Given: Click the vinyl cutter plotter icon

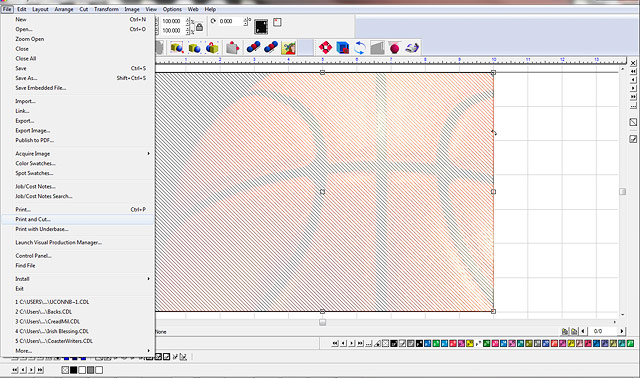Looking at the screenshot, I should 412,48.
